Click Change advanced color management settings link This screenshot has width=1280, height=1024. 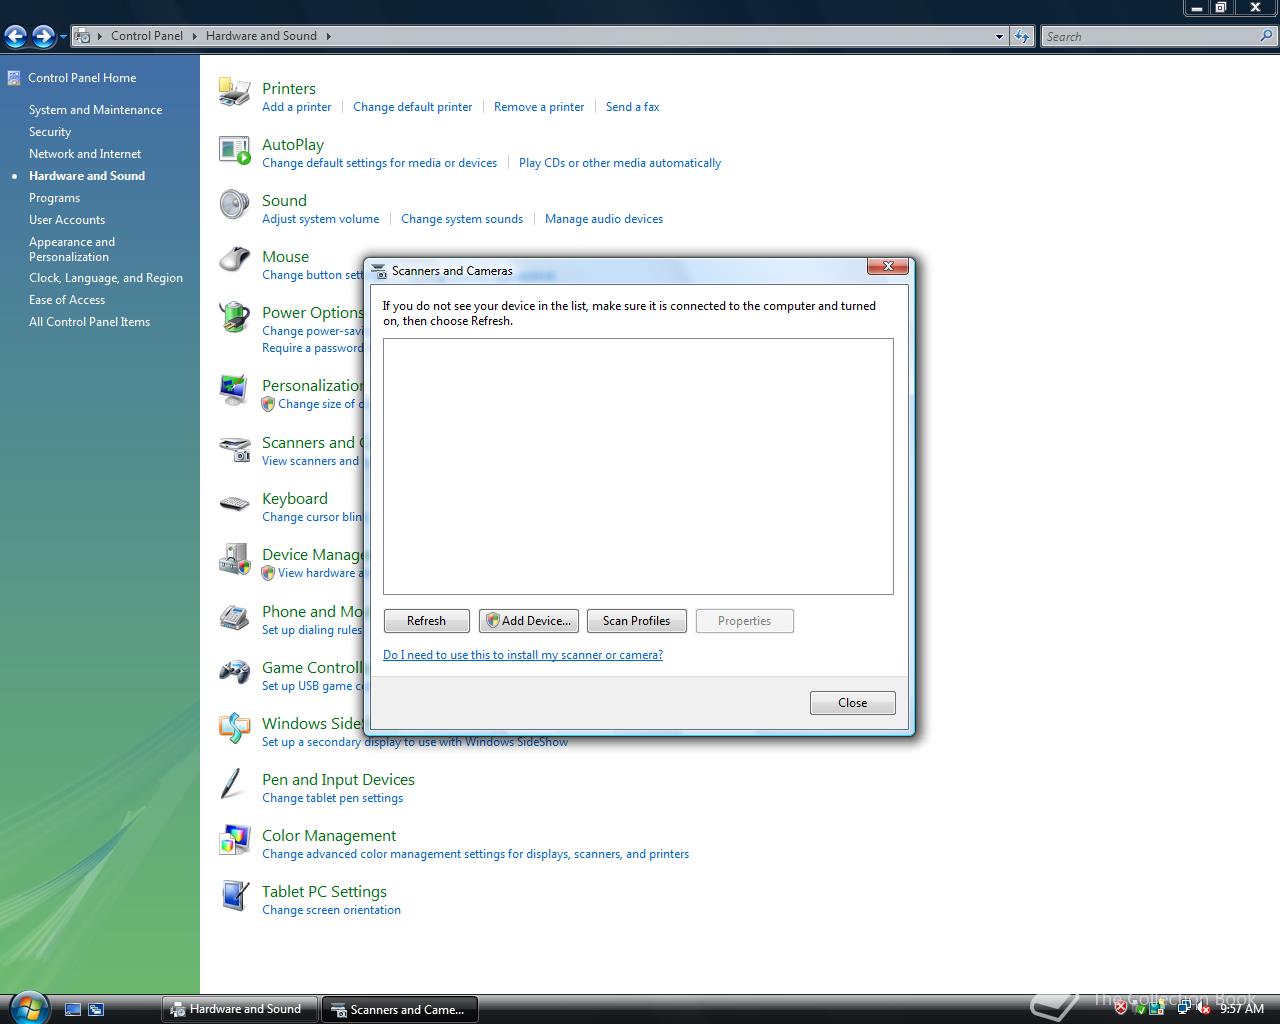(x=475, y=854)
